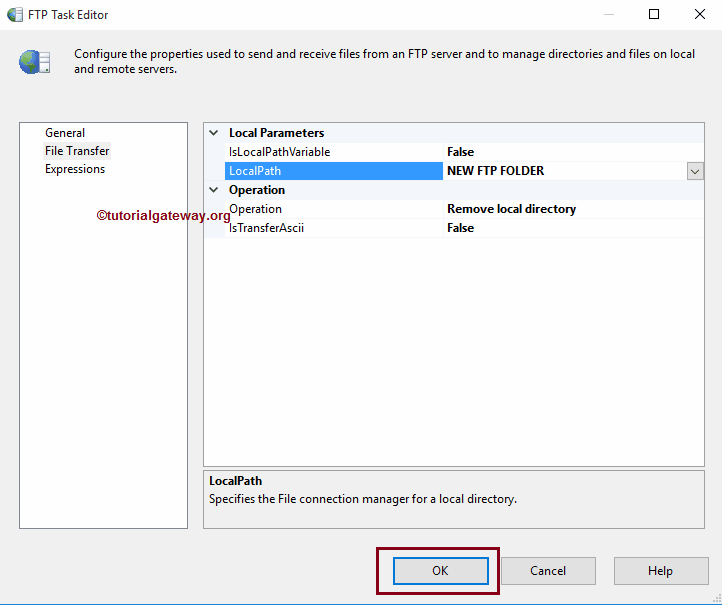722x605 pixels.
Task: Open the Expressions page
Action: coord(75,169)
